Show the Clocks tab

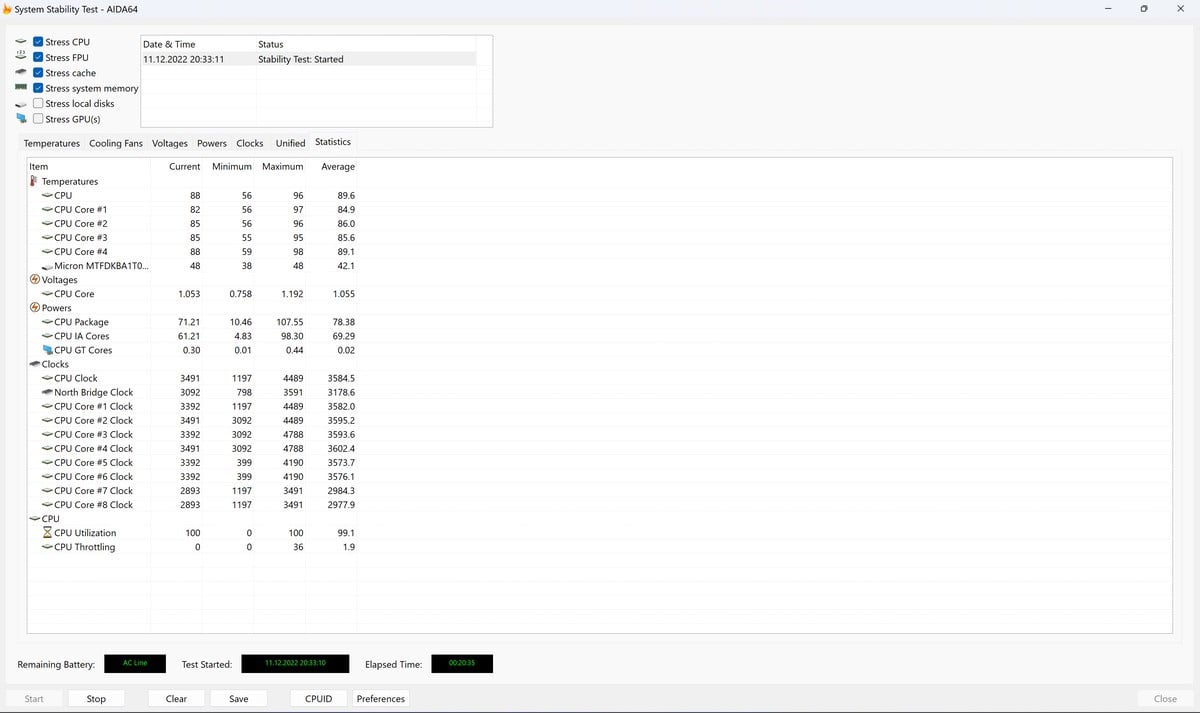point(250,143)
